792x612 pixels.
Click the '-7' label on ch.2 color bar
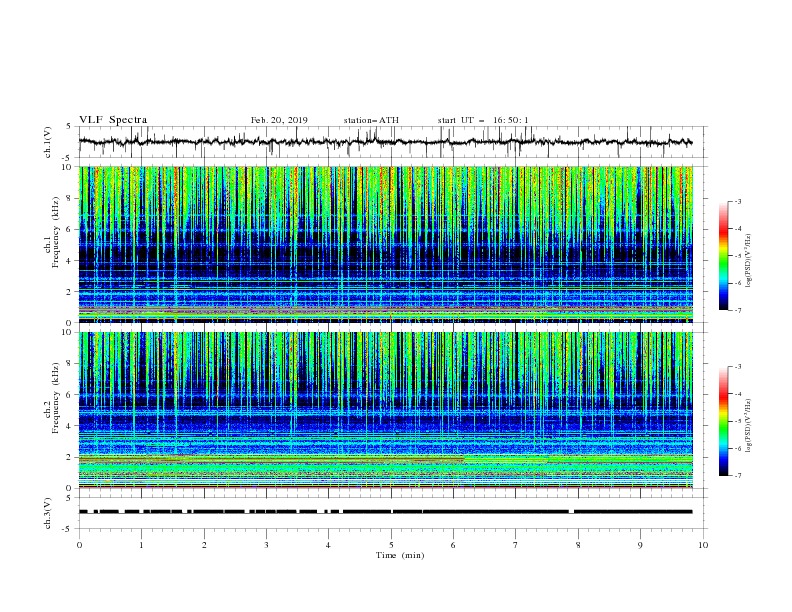coord(737,476)
